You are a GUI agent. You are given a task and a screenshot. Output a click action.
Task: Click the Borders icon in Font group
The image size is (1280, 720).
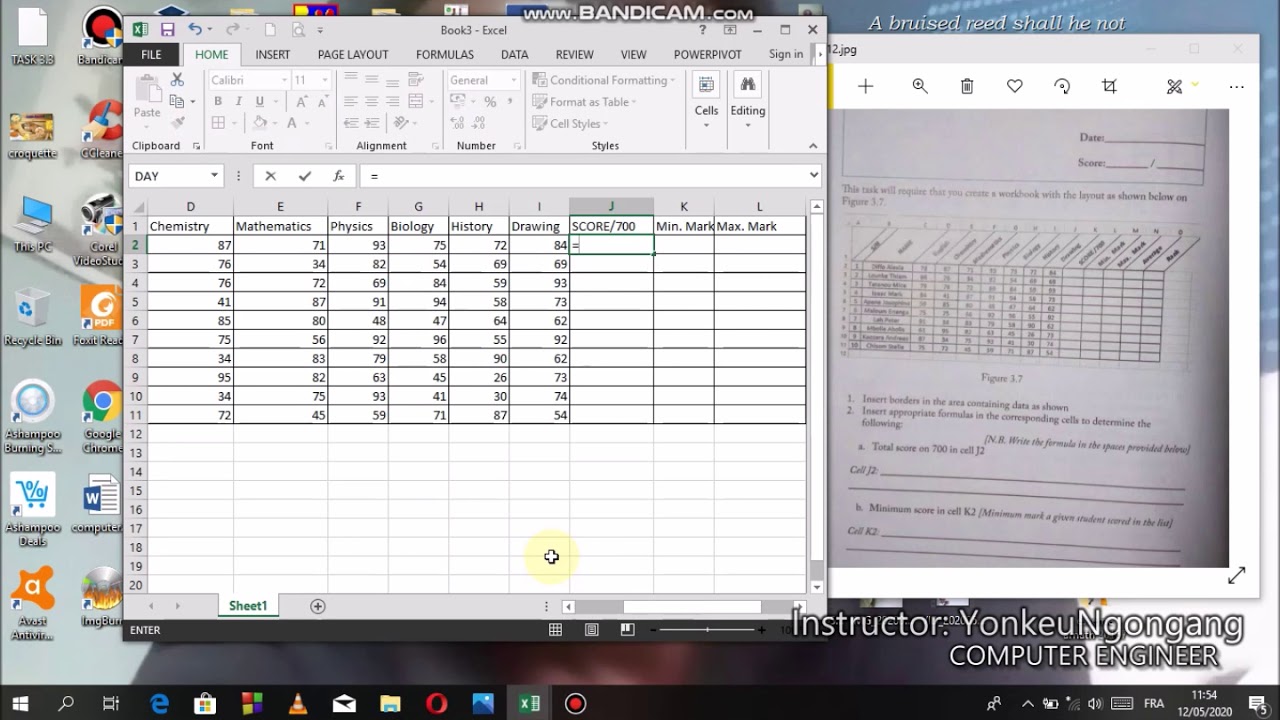218,123
